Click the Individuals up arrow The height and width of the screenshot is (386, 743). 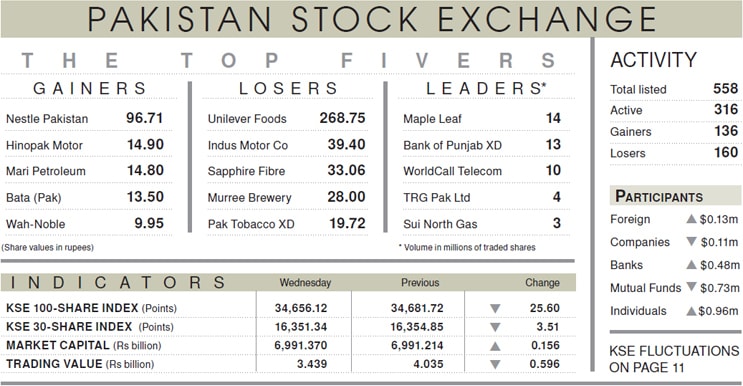coord(691,311)
